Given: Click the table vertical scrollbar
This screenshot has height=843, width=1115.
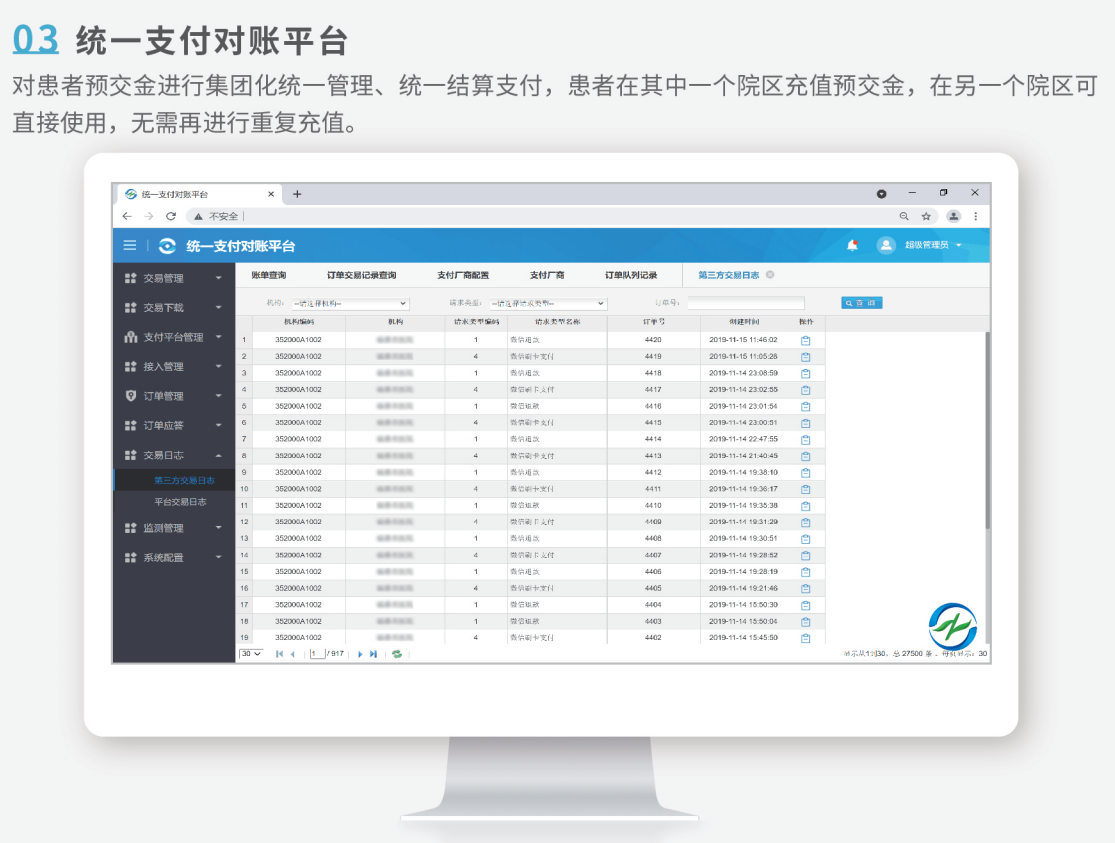Looking at the screenshot, I should tap(987, 430).
